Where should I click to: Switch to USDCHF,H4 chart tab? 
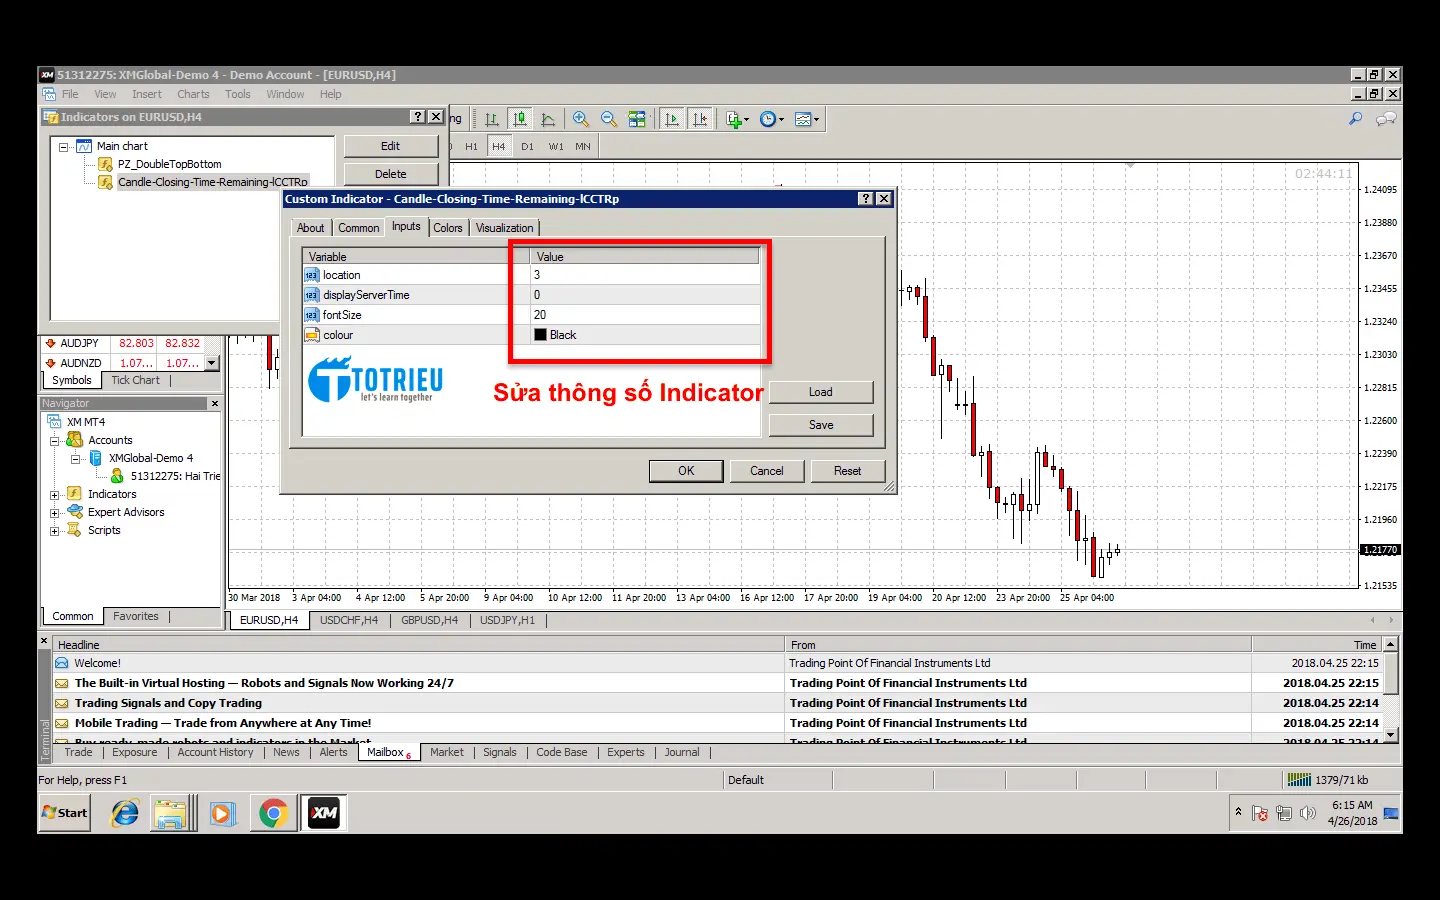tap(349, 620)
